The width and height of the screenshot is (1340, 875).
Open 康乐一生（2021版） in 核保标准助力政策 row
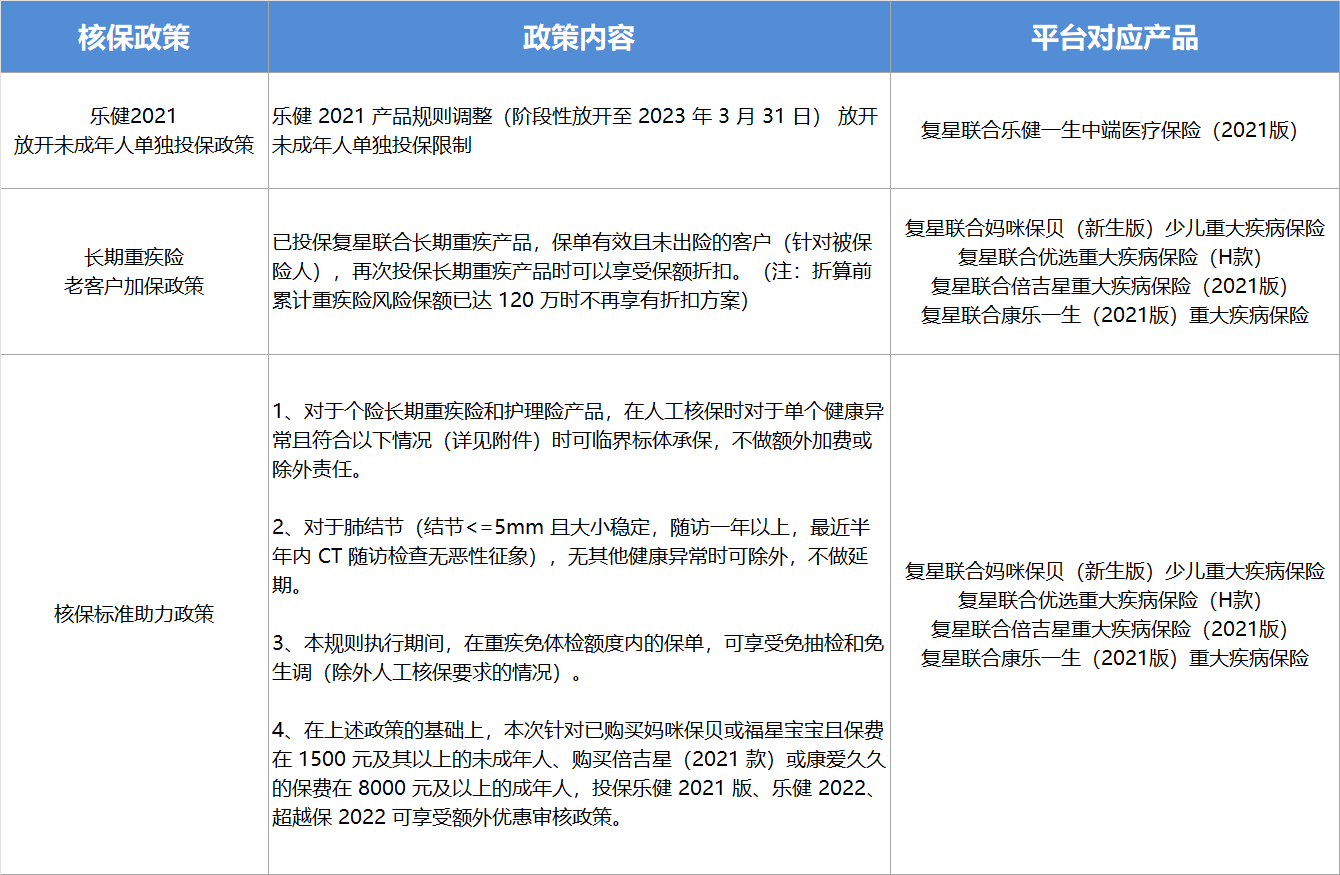[x=1114, y=658]
